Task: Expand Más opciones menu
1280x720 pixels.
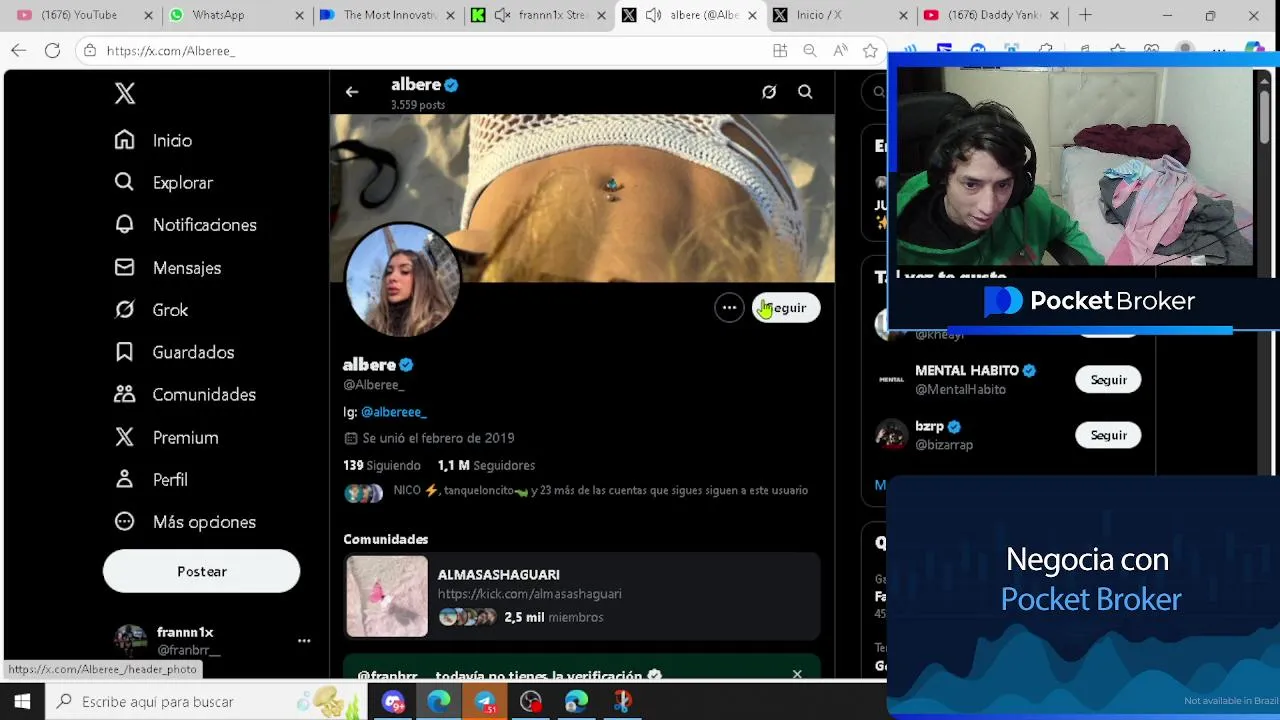Action: click(x=184, y=522)
